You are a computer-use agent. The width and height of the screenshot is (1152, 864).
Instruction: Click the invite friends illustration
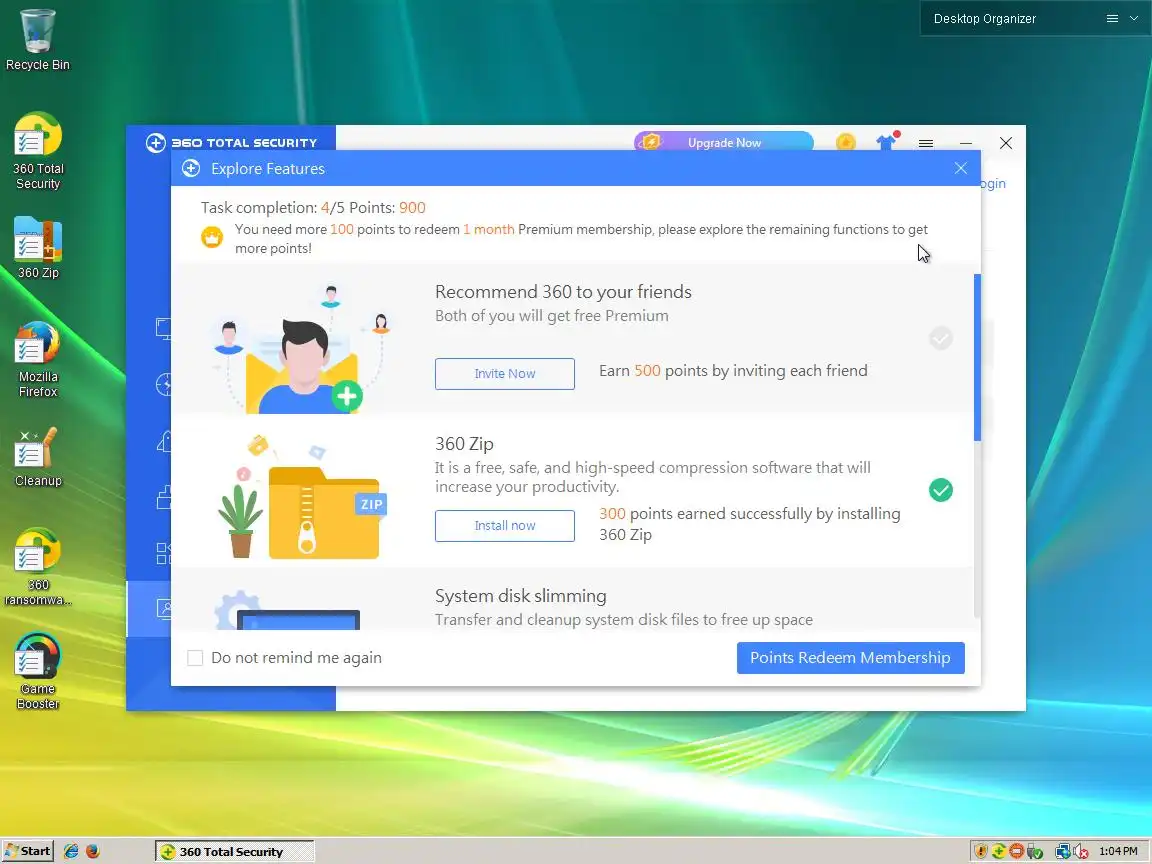[300, 347]
